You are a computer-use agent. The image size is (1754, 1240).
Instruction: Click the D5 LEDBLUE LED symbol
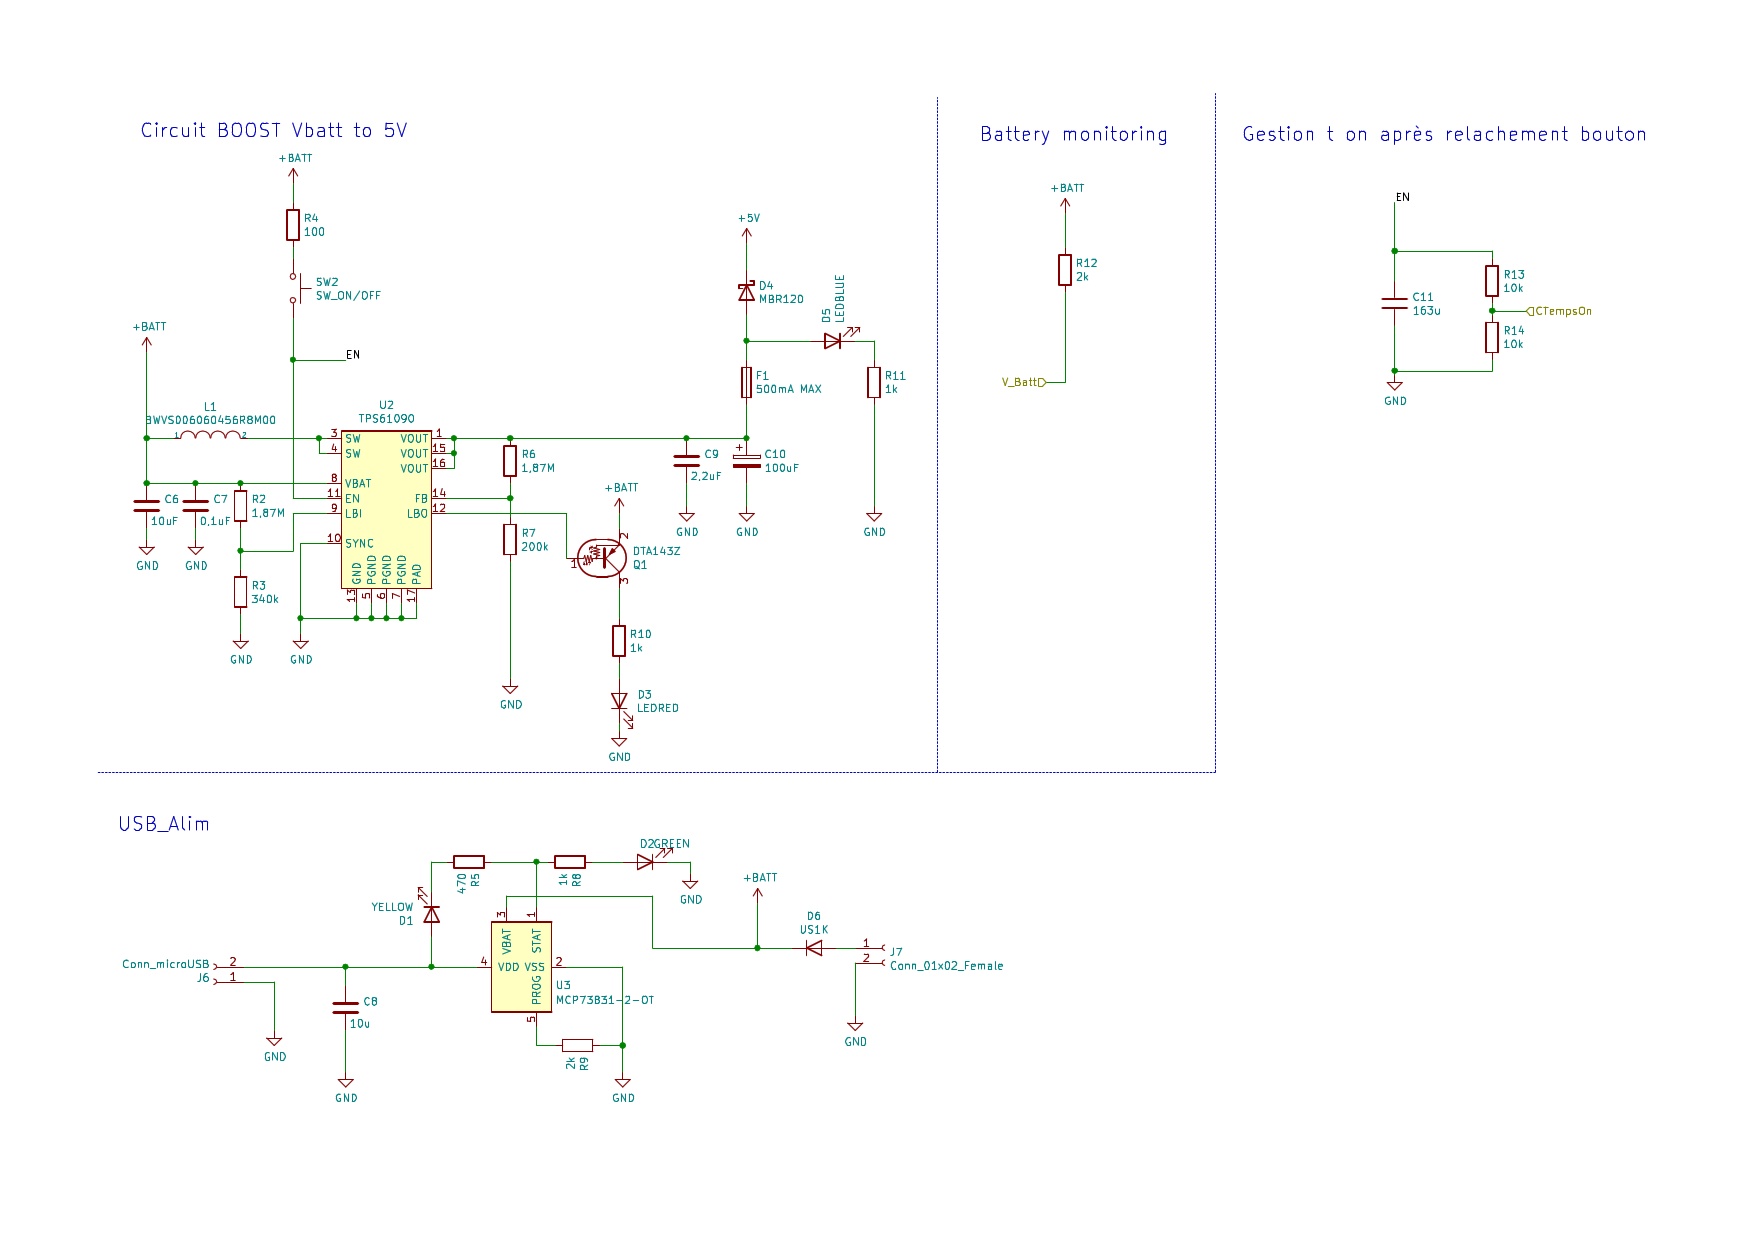click(833, 341)
